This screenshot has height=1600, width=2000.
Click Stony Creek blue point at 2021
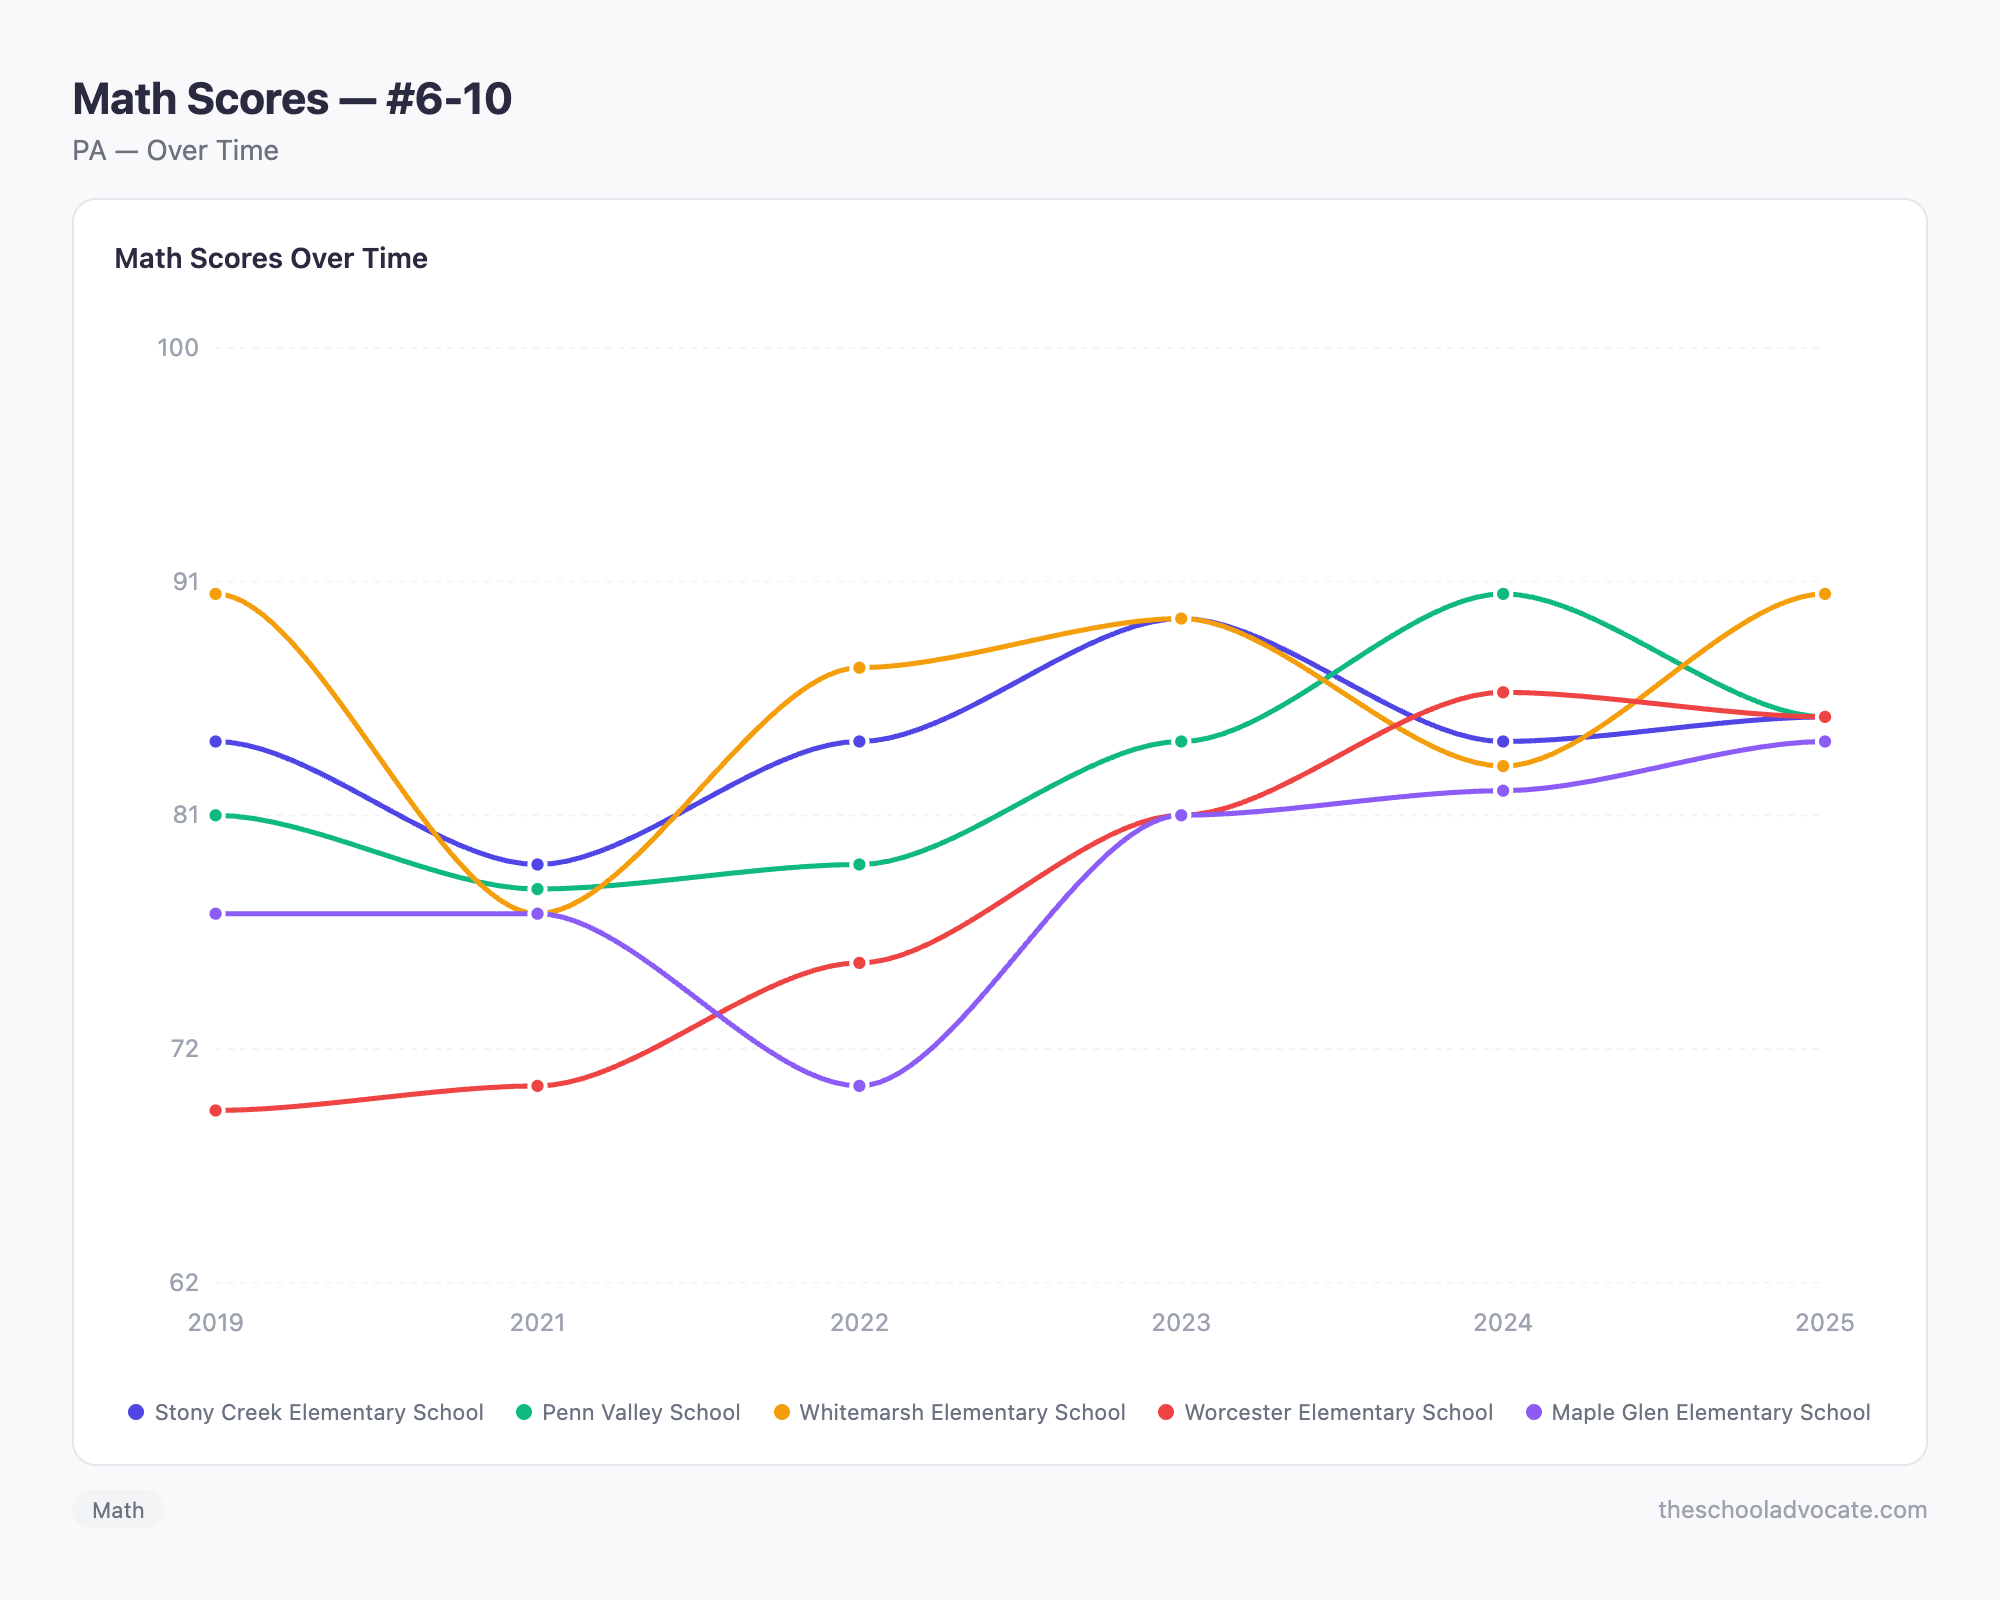point(538,864)
